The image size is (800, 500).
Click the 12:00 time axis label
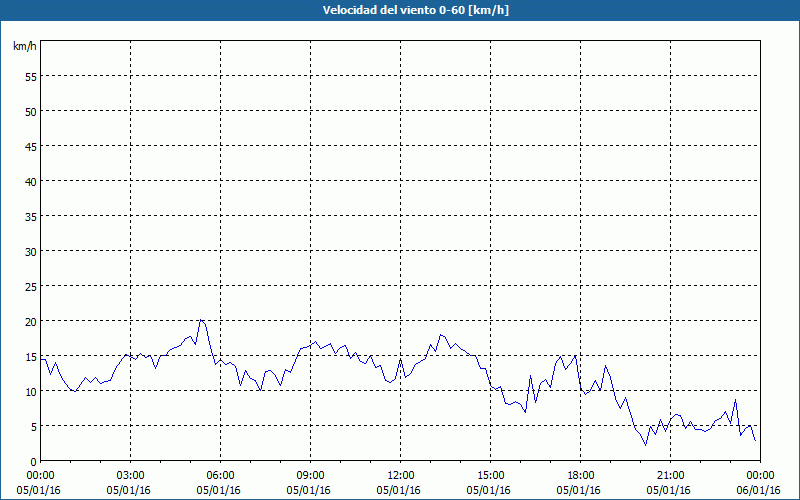click(x=401, y=476)
